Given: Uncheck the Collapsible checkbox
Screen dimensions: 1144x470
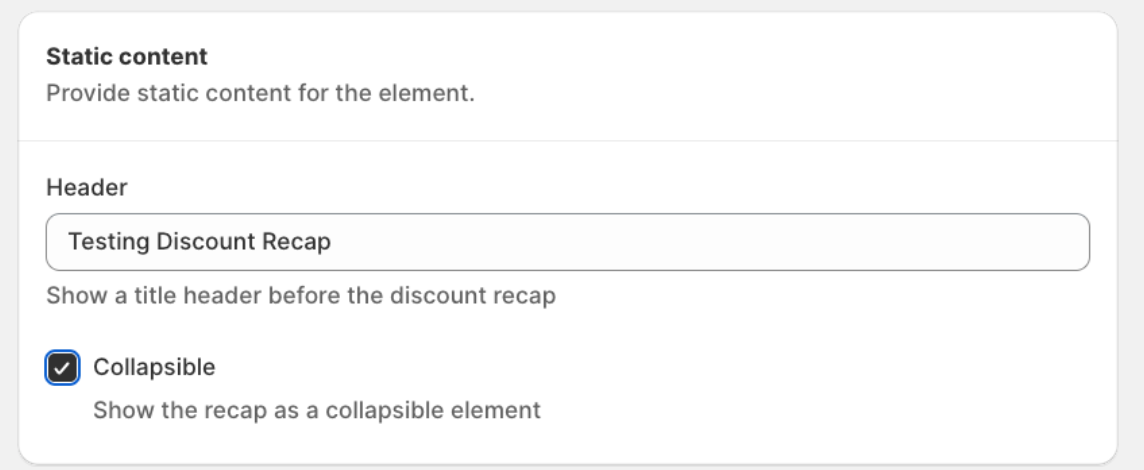Looking at the screenshot, I should click(62, 368).
